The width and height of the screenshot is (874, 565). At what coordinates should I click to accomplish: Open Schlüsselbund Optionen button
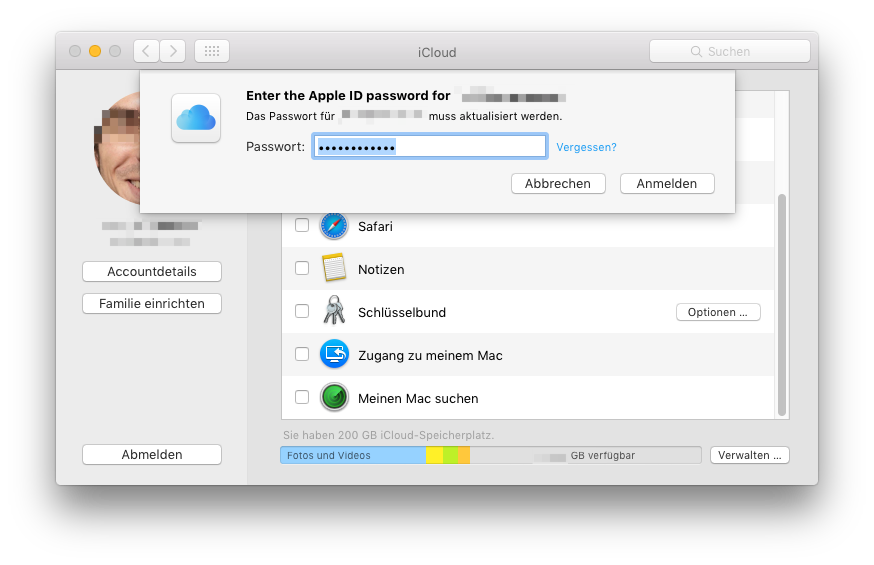(x=718, y=312)
